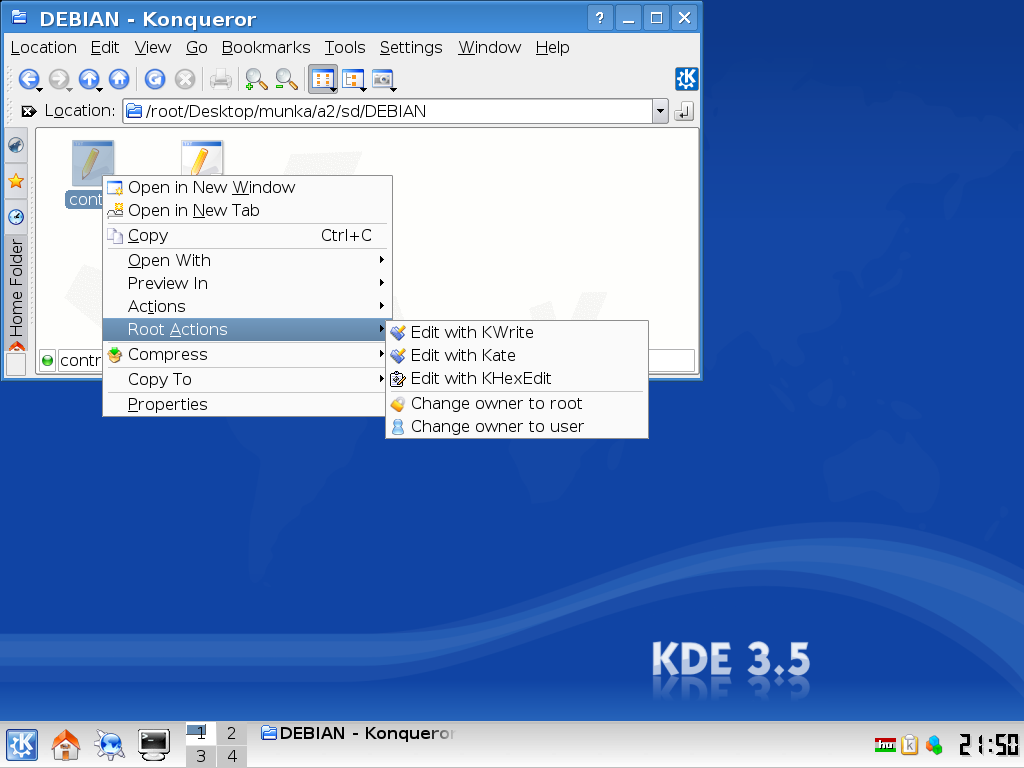This screenshot has height=768, width=1024.
Task: Switch to virtual desktop 4
Action: [231, 756]
